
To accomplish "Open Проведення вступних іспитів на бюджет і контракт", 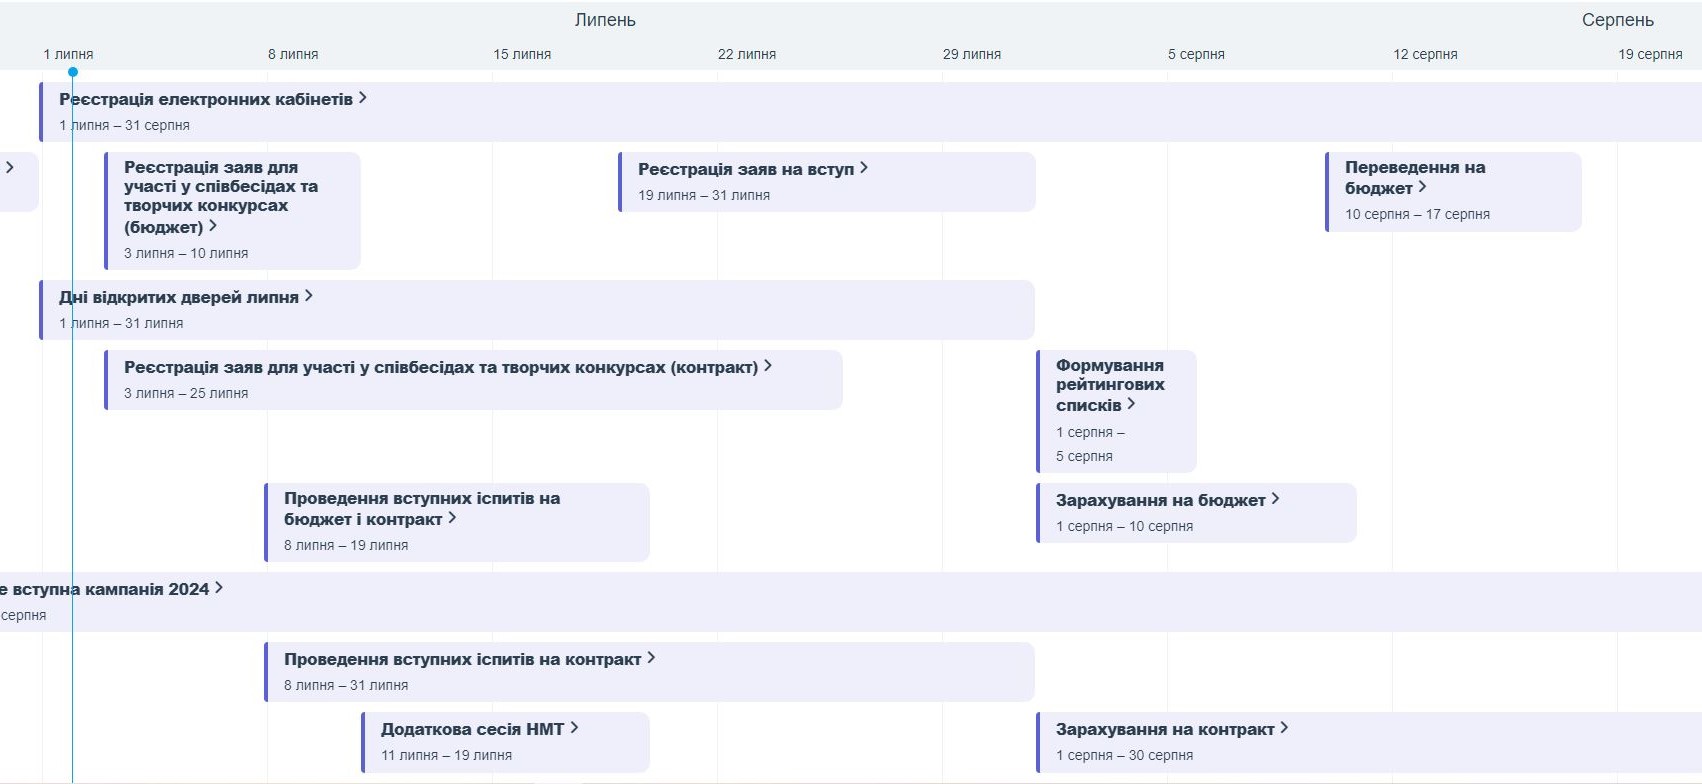I will [x=422, y=509].
